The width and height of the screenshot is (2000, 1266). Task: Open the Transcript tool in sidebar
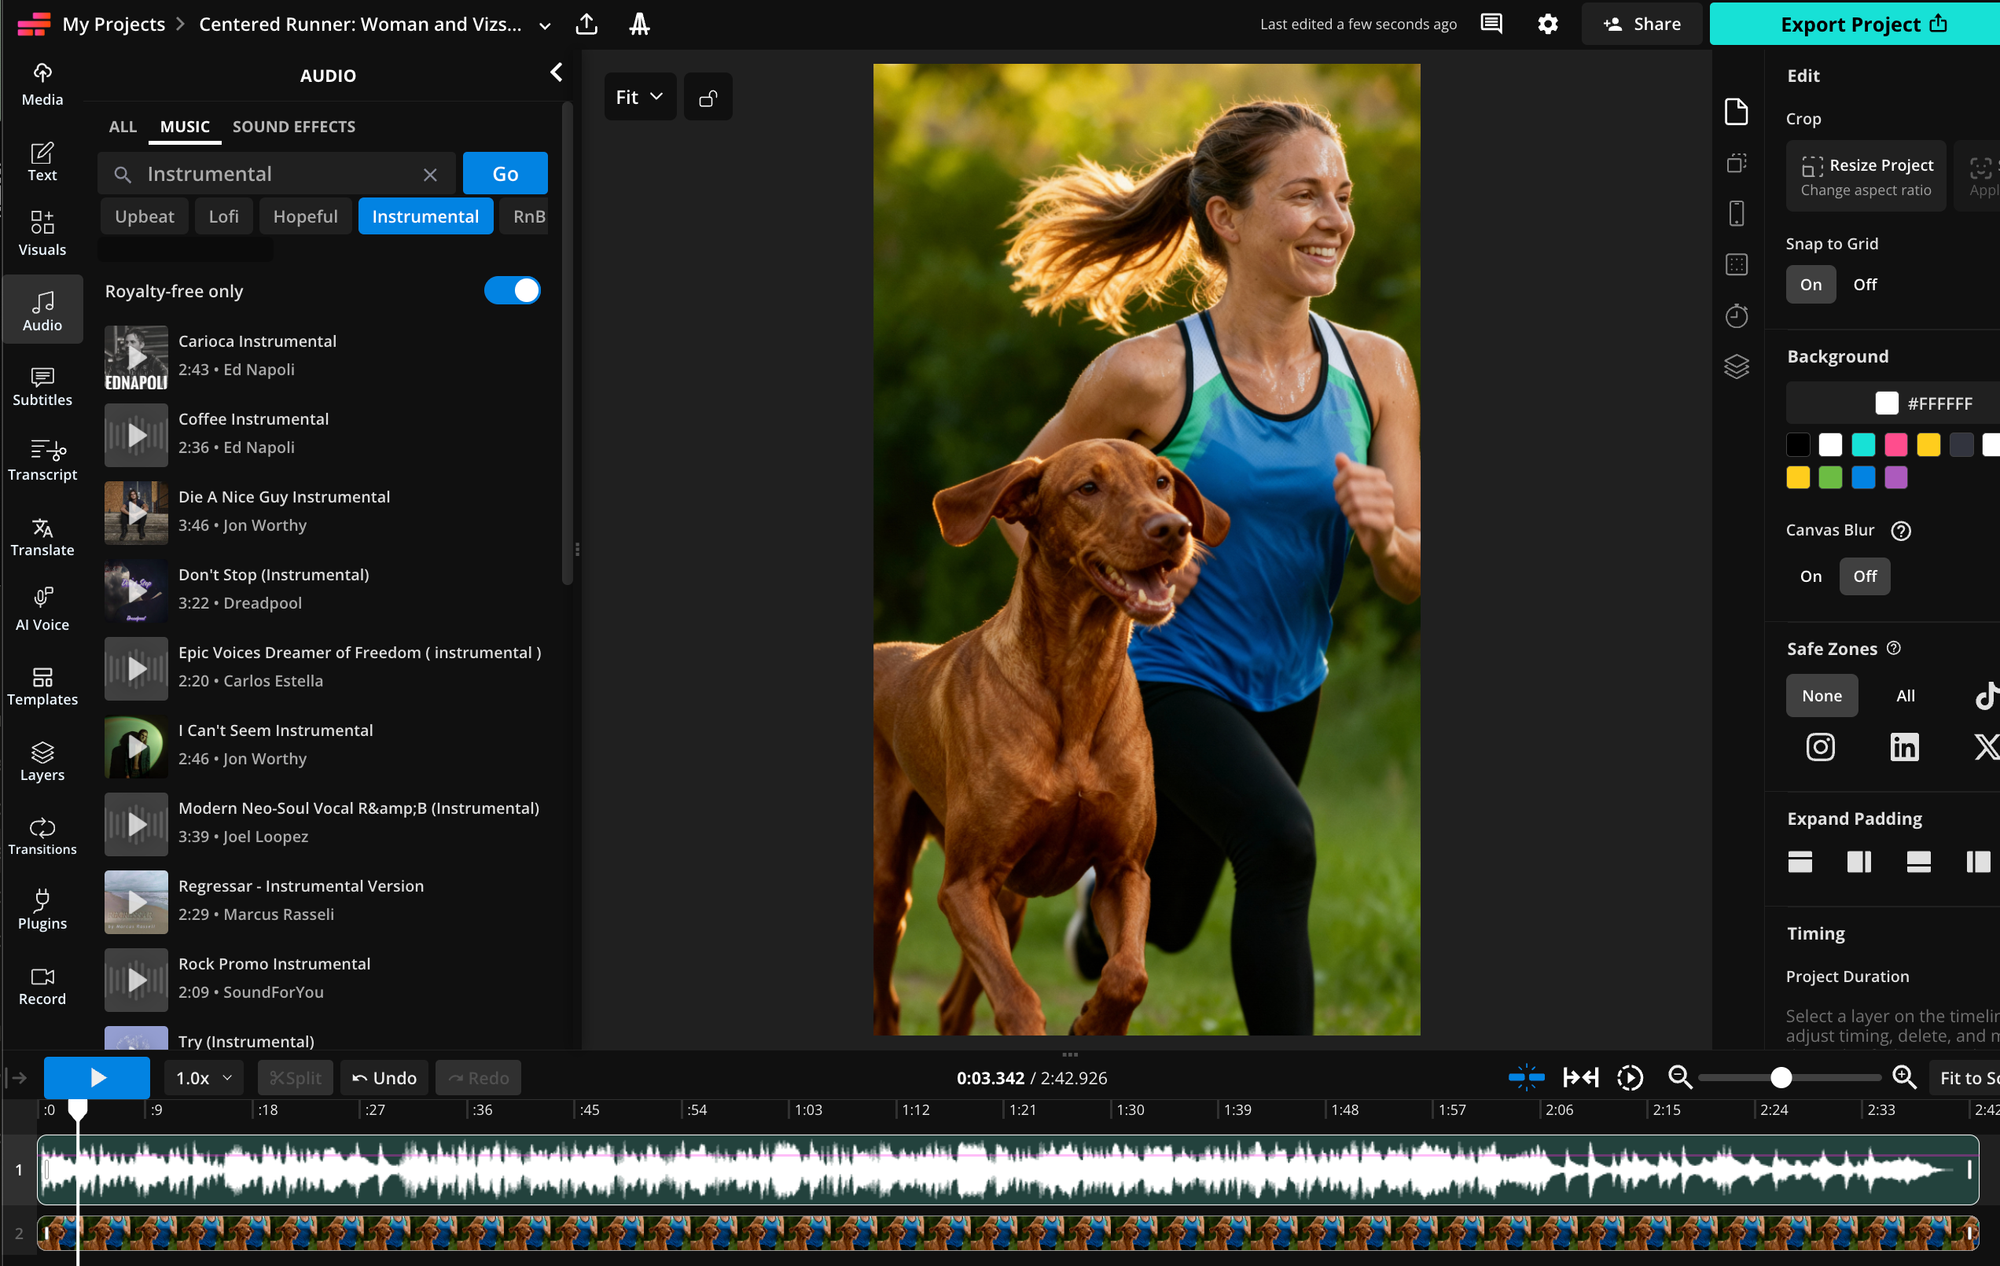(42, 460)
